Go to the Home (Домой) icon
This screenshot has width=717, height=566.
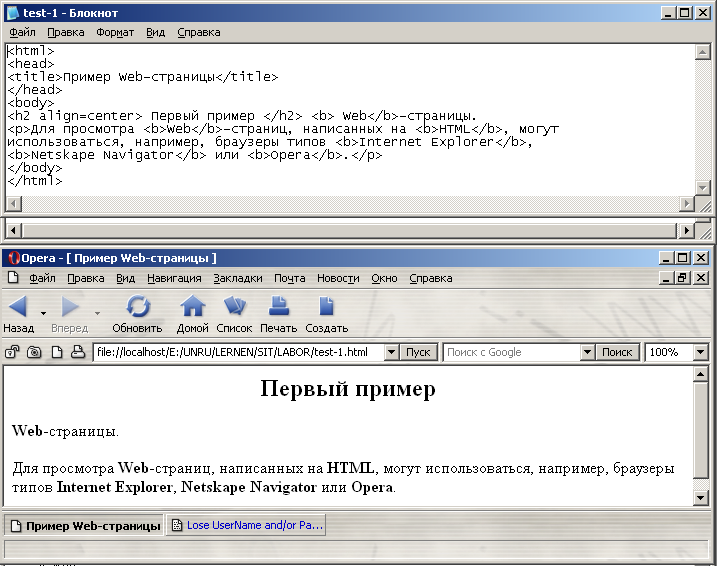193,306
